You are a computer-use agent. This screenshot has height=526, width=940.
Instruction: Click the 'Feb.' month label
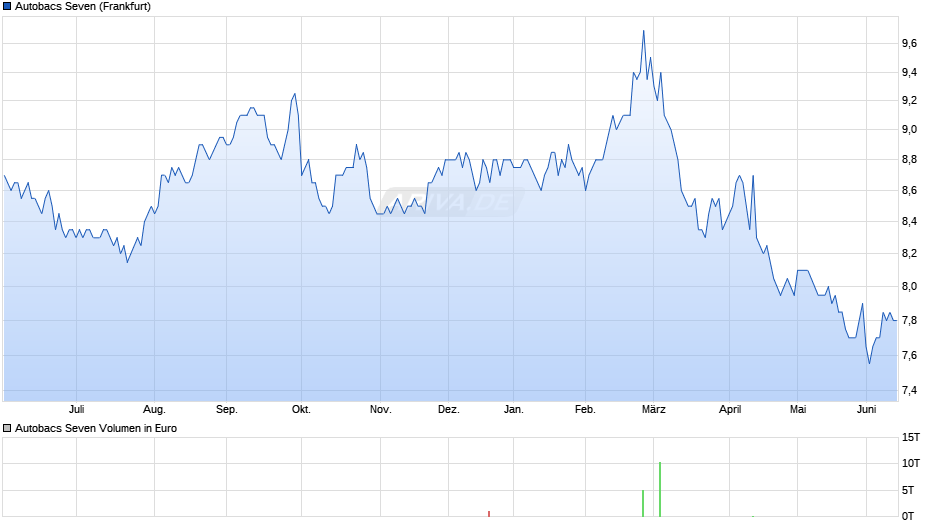pos(585,410)
